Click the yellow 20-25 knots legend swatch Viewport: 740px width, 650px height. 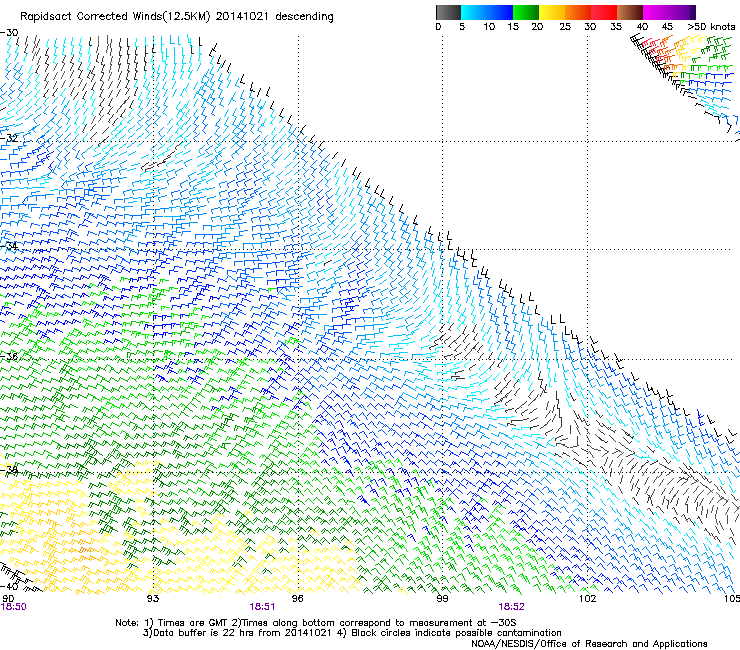552,12
